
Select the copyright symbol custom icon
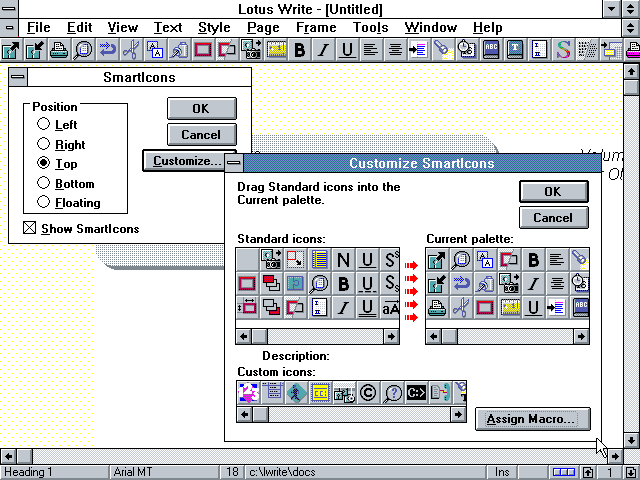[368, 393]
